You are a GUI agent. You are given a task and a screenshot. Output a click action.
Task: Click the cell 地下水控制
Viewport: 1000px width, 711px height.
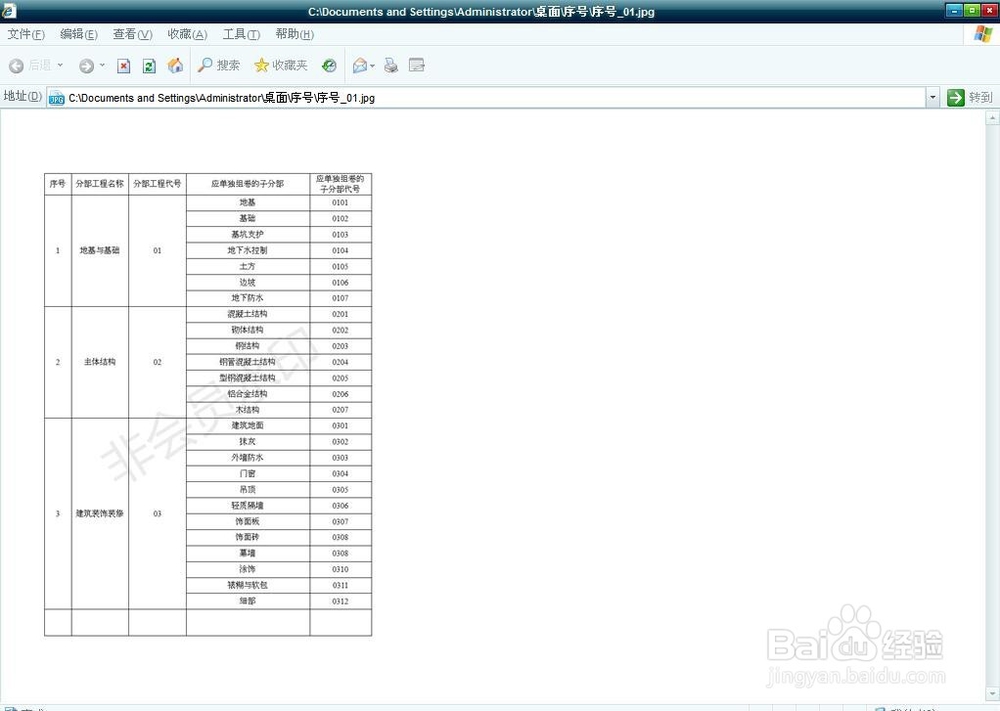[247, 250]
